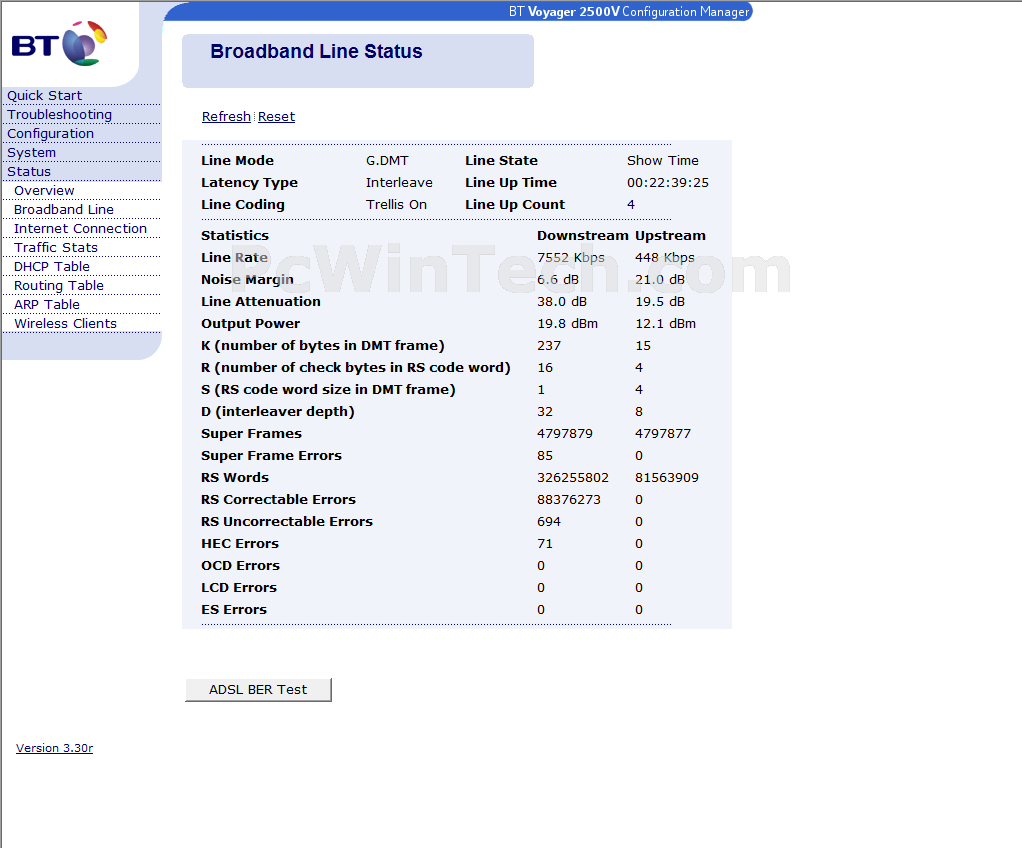The height and width of the screenshot is (848, 1022).
Task: Select the D (interleaver depth) label
Action: click(278, 412)
